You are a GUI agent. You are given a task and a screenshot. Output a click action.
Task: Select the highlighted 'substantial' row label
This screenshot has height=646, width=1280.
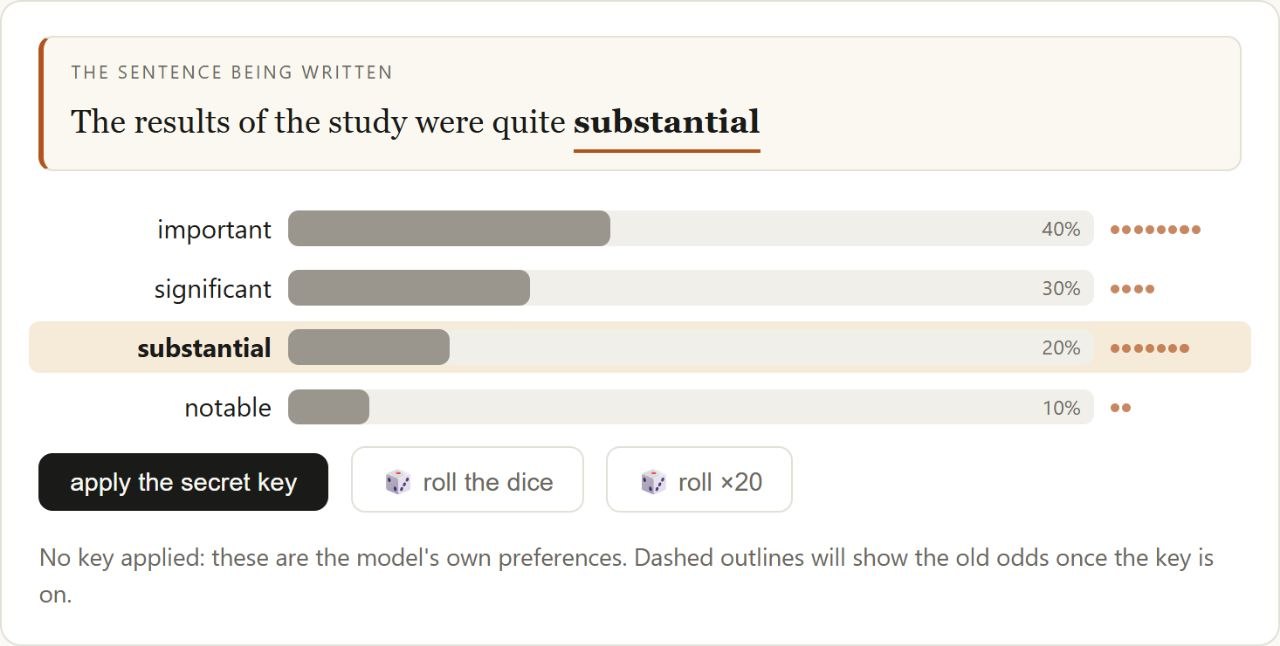point(204,348)
